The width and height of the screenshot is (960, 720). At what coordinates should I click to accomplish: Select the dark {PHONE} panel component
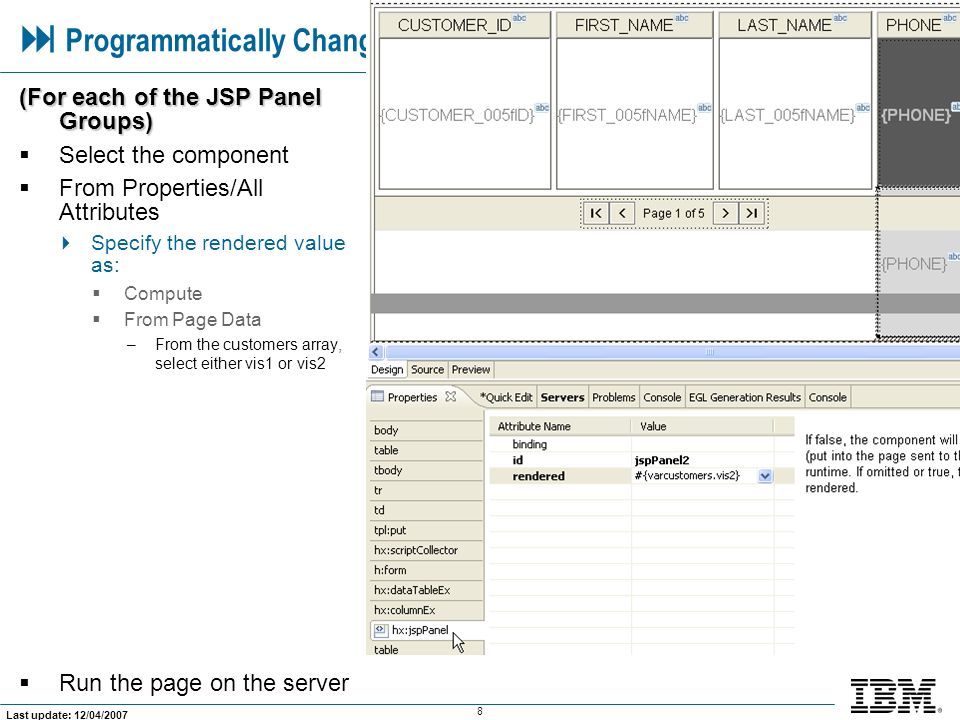[x=918, y=113]
